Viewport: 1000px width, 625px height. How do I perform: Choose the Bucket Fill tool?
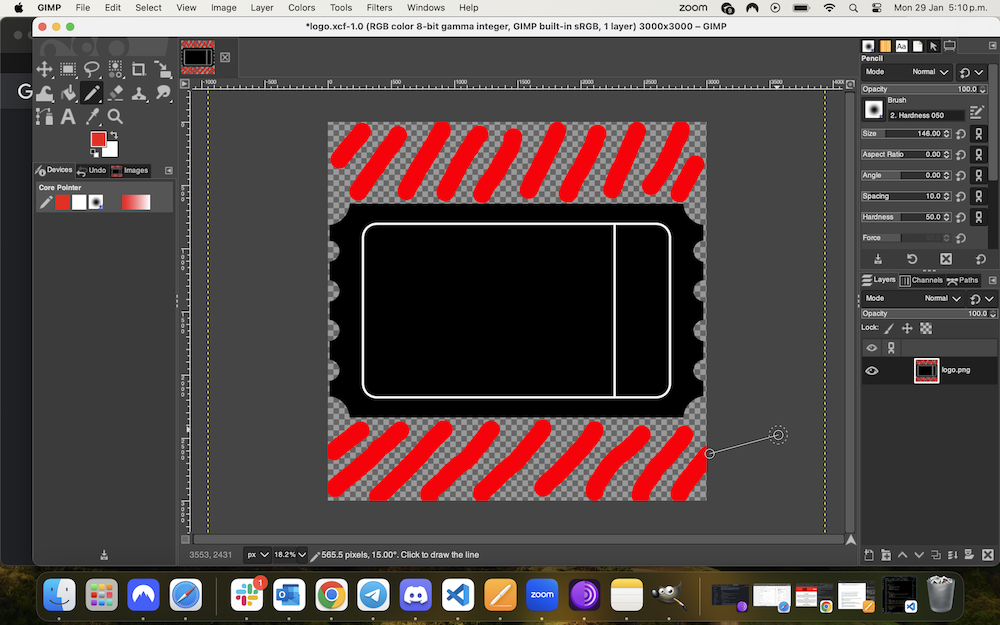point(69,93)
